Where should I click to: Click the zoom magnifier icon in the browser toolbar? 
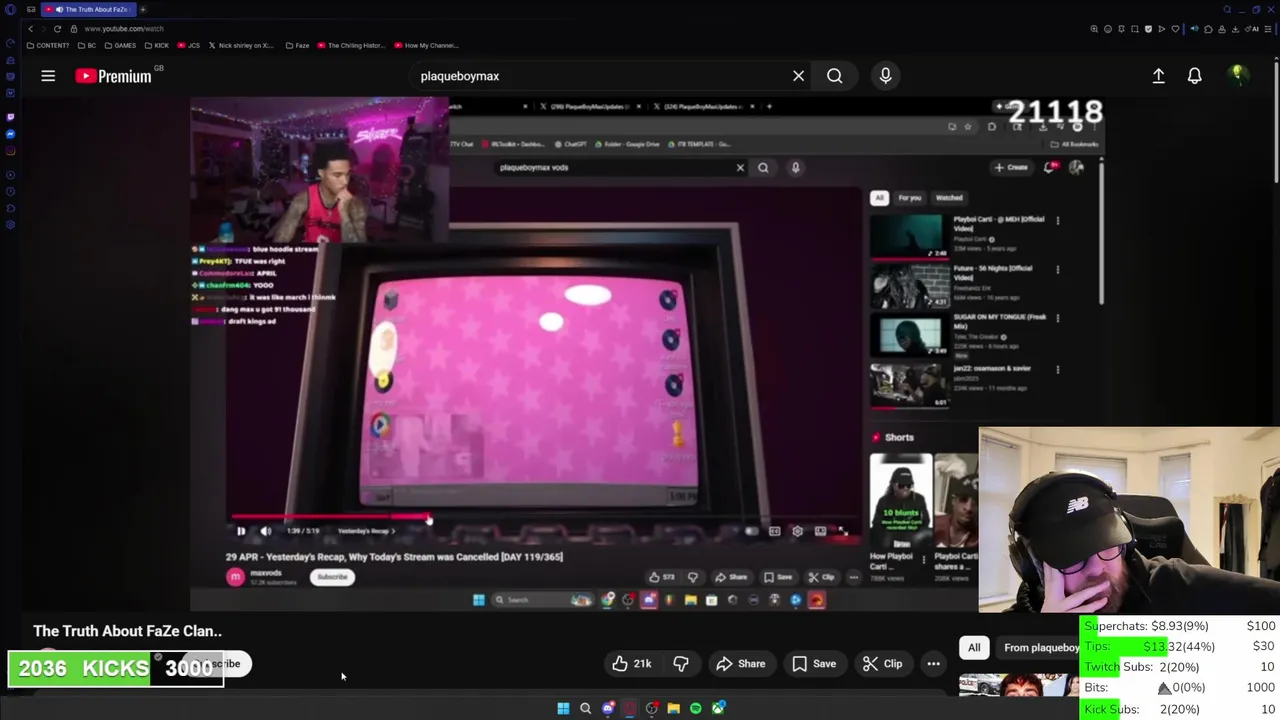tap(1094, 29)
